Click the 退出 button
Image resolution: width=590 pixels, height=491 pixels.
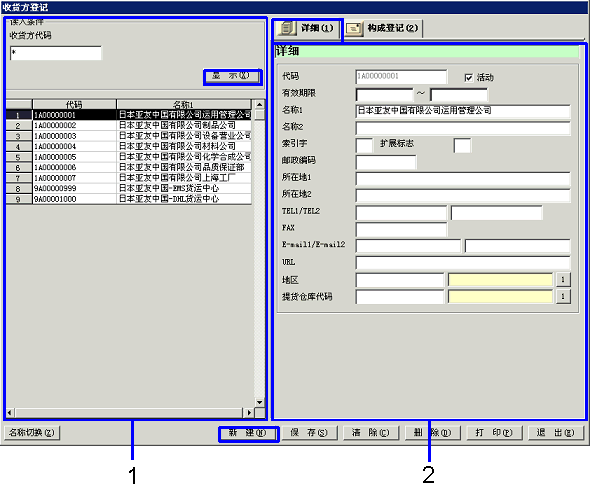pos(556,433)
